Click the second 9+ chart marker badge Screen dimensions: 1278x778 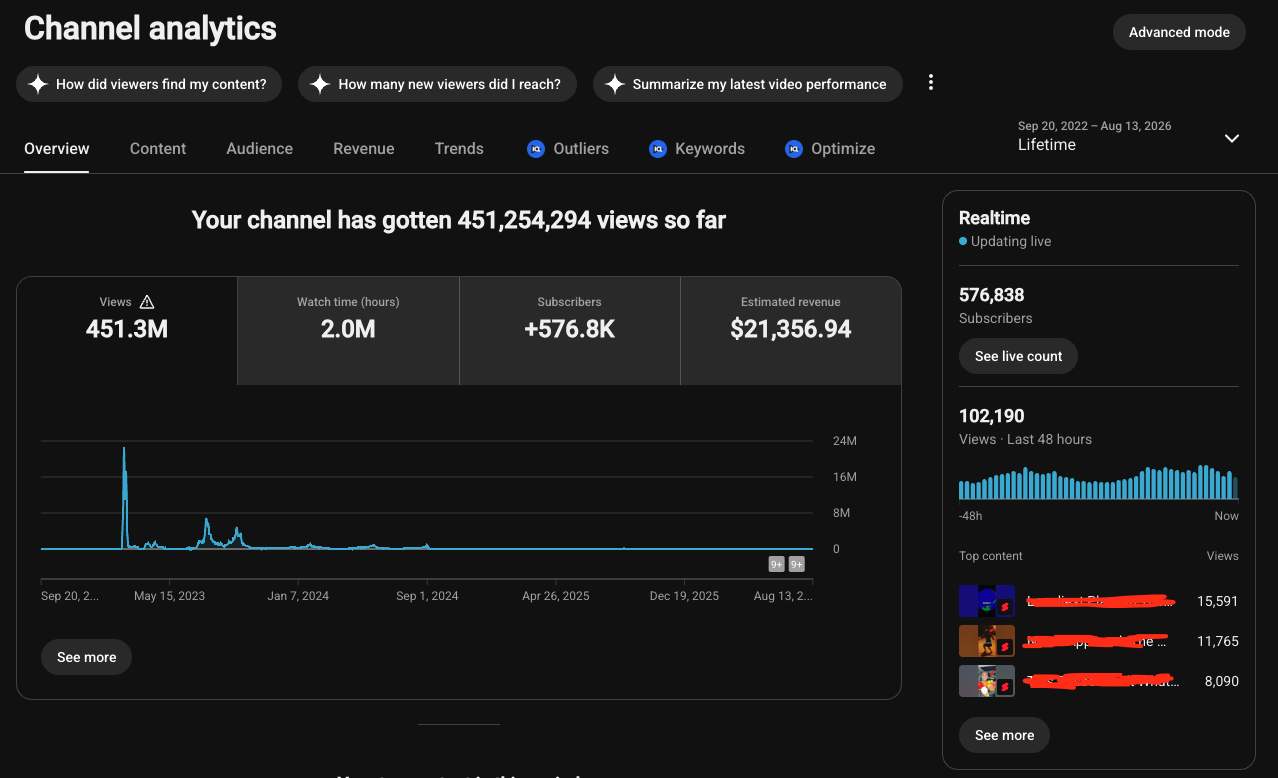797,564
